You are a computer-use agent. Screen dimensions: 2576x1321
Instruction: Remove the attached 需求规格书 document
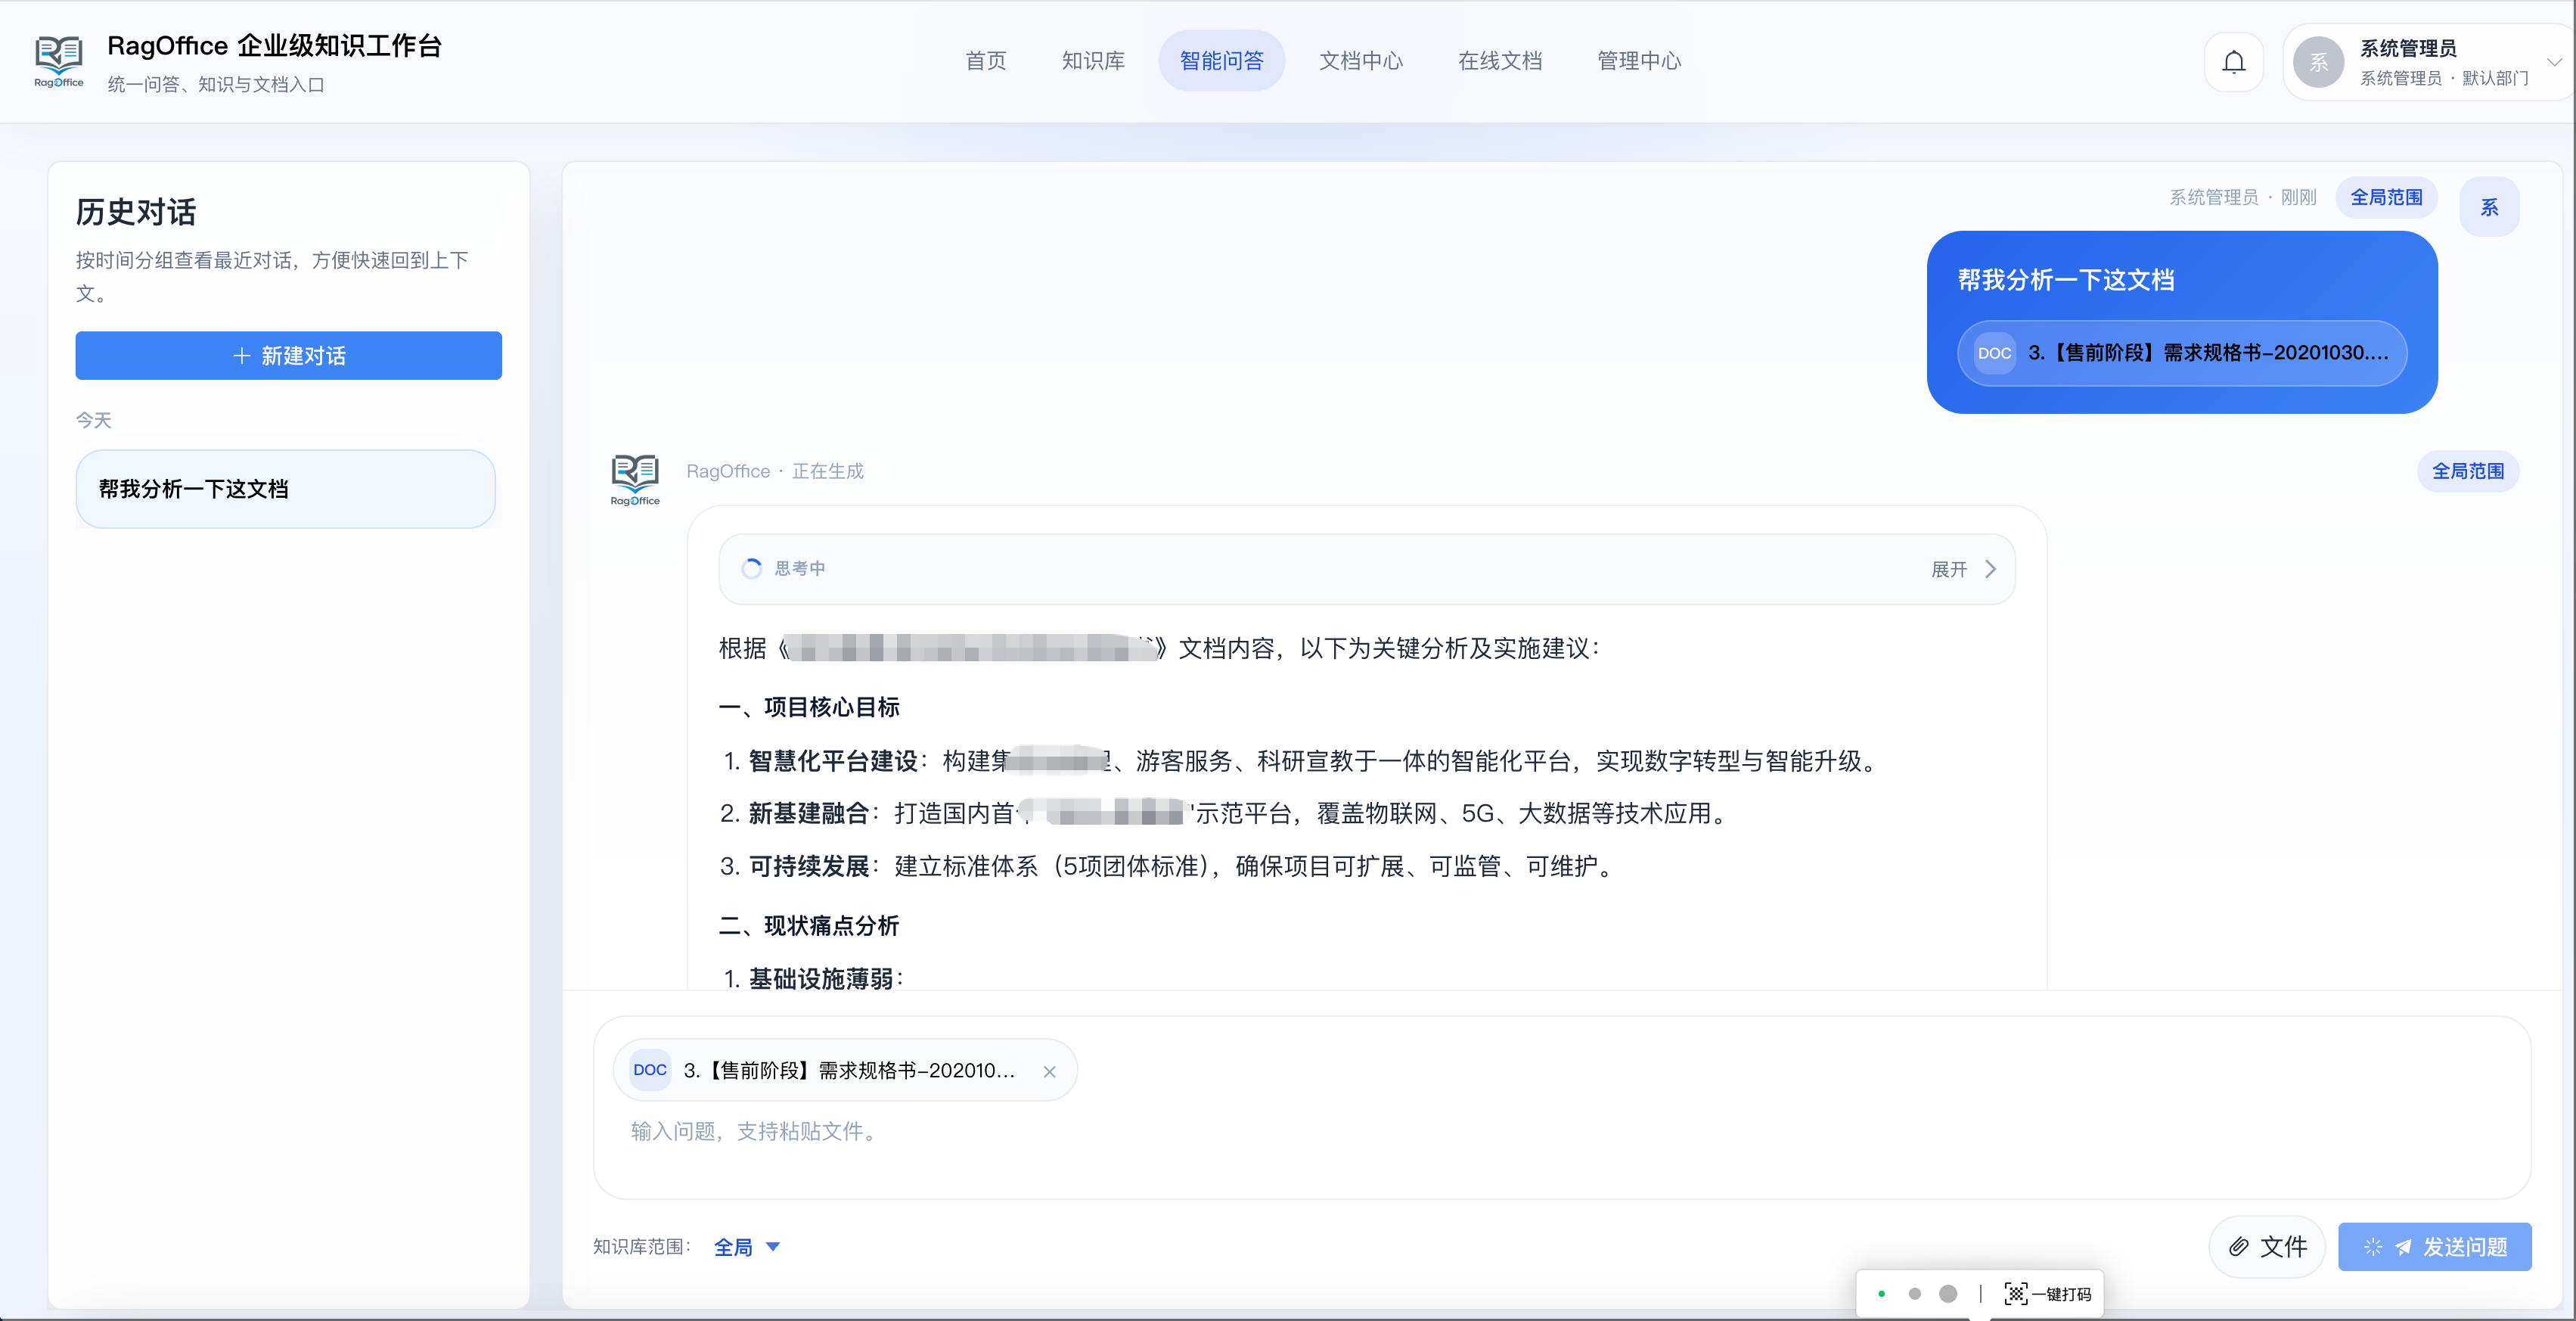[x=1050, y=1070]
